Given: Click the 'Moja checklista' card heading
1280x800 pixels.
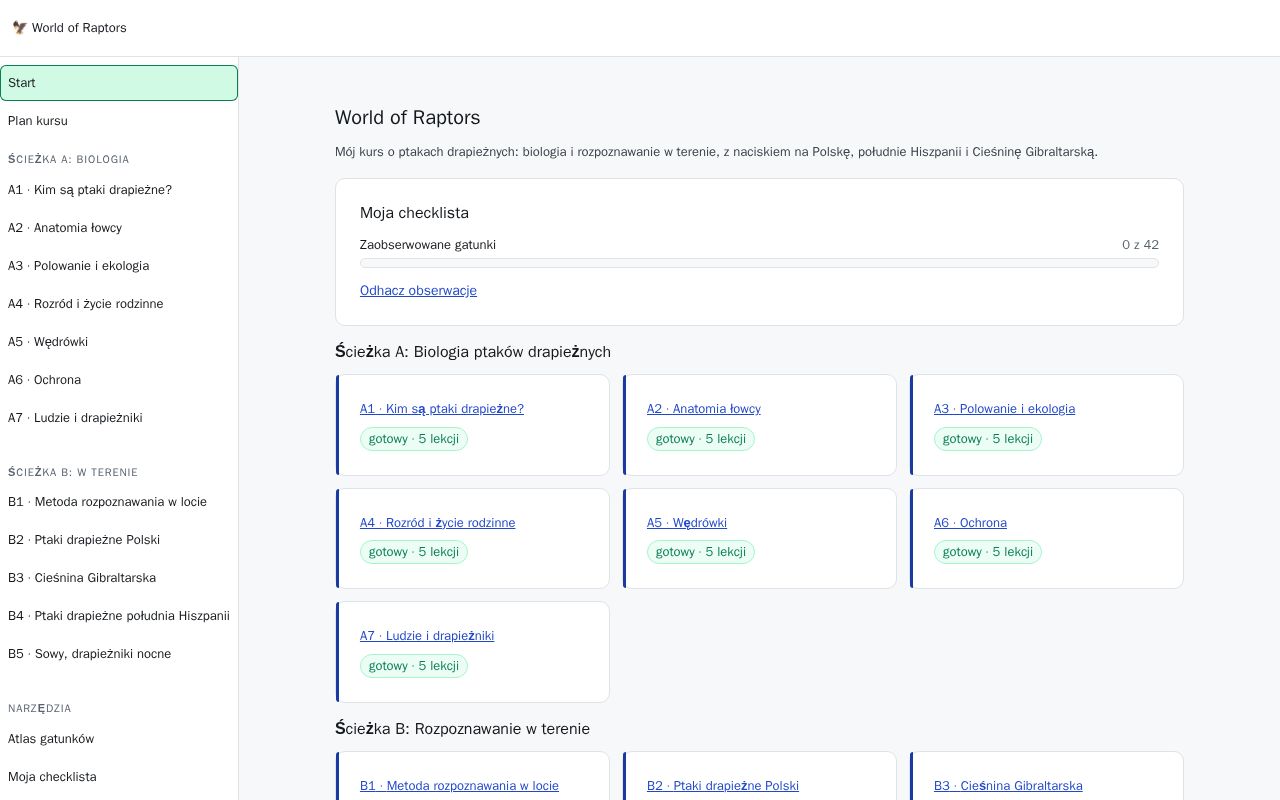Looking at the screenshot, I should pos(414,213).
